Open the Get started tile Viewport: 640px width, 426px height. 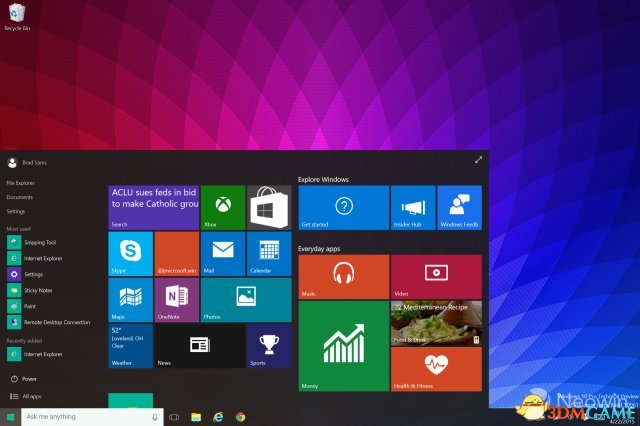pos(344,208)
